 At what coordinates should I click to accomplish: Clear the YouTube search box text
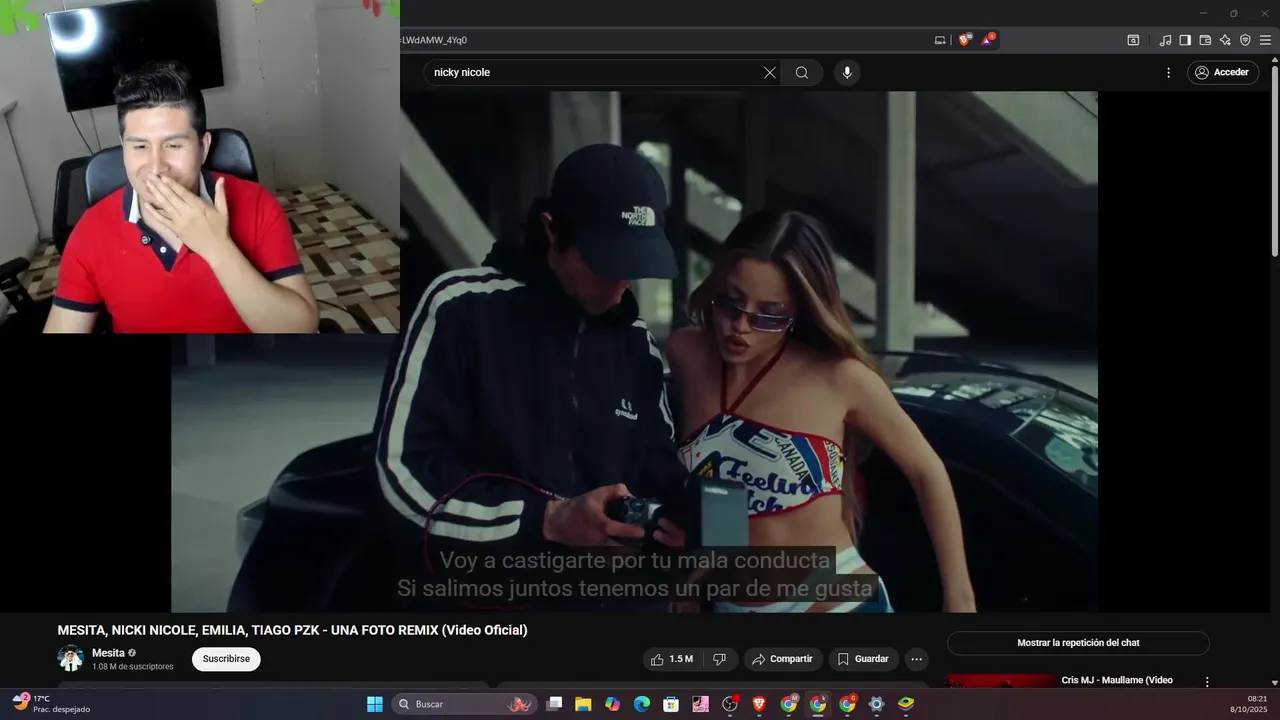(x=770, y=72)
